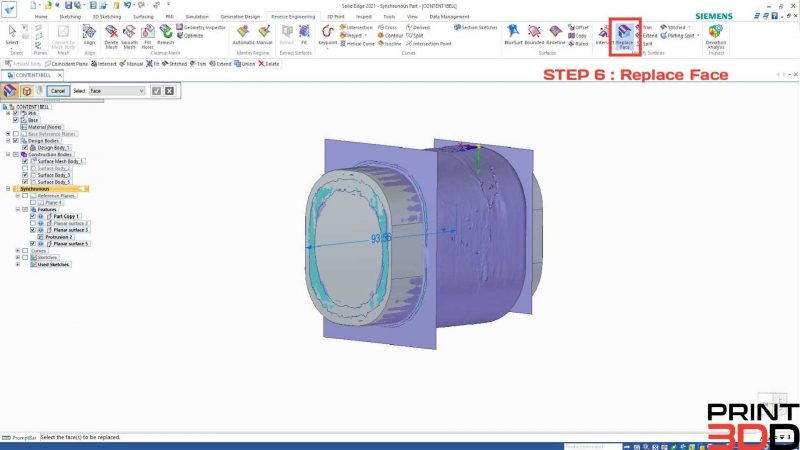The width and height of the screenshot is (800, 450).
Task: Open the Fill Holes tool
Action: click(147, 37)
